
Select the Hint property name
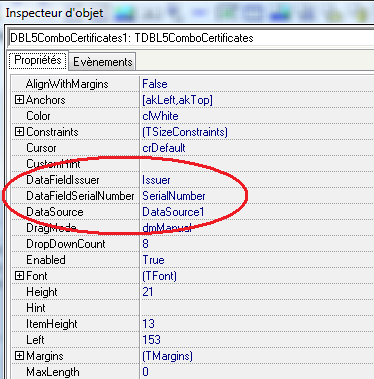(36, 308)
